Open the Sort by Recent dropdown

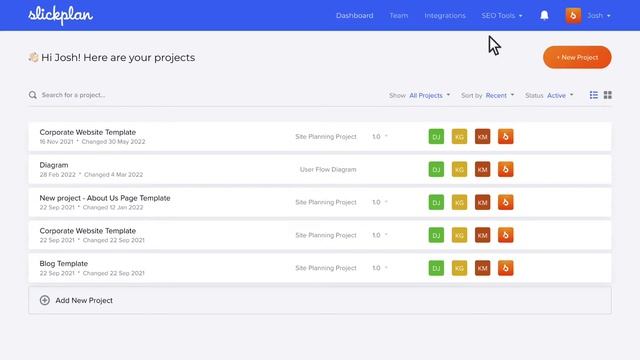tap(500, 96)
